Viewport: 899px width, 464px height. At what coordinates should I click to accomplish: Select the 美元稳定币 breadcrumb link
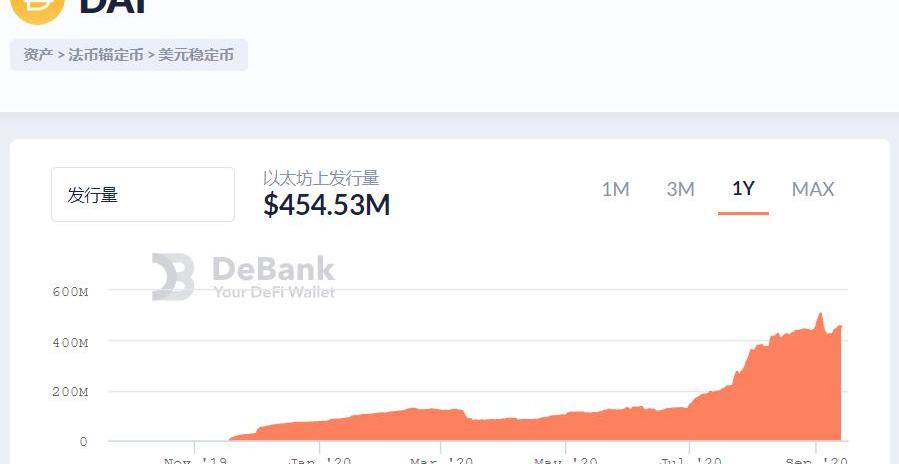pos(196,55)
